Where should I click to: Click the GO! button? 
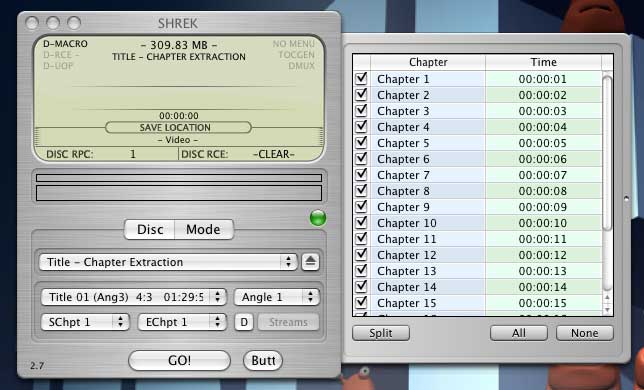click(x=179, y=360)
